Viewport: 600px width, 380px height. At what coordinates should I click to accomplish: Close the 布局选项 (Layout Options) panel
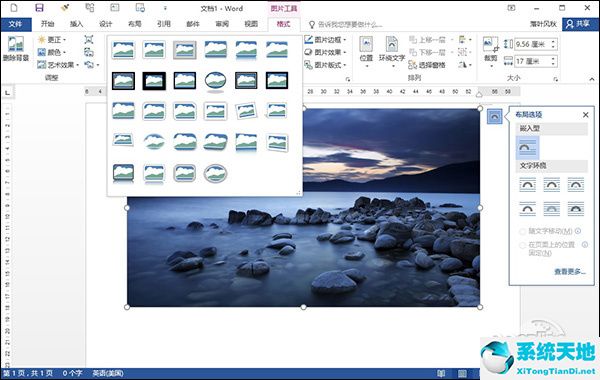tap(585, 114)
